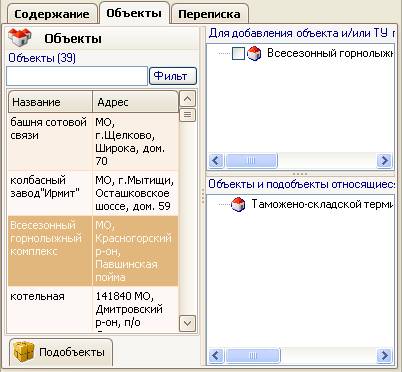Click the yellow box Подобъекты icon
Viewport: 402px width, 372px height.
pos(24,352)
